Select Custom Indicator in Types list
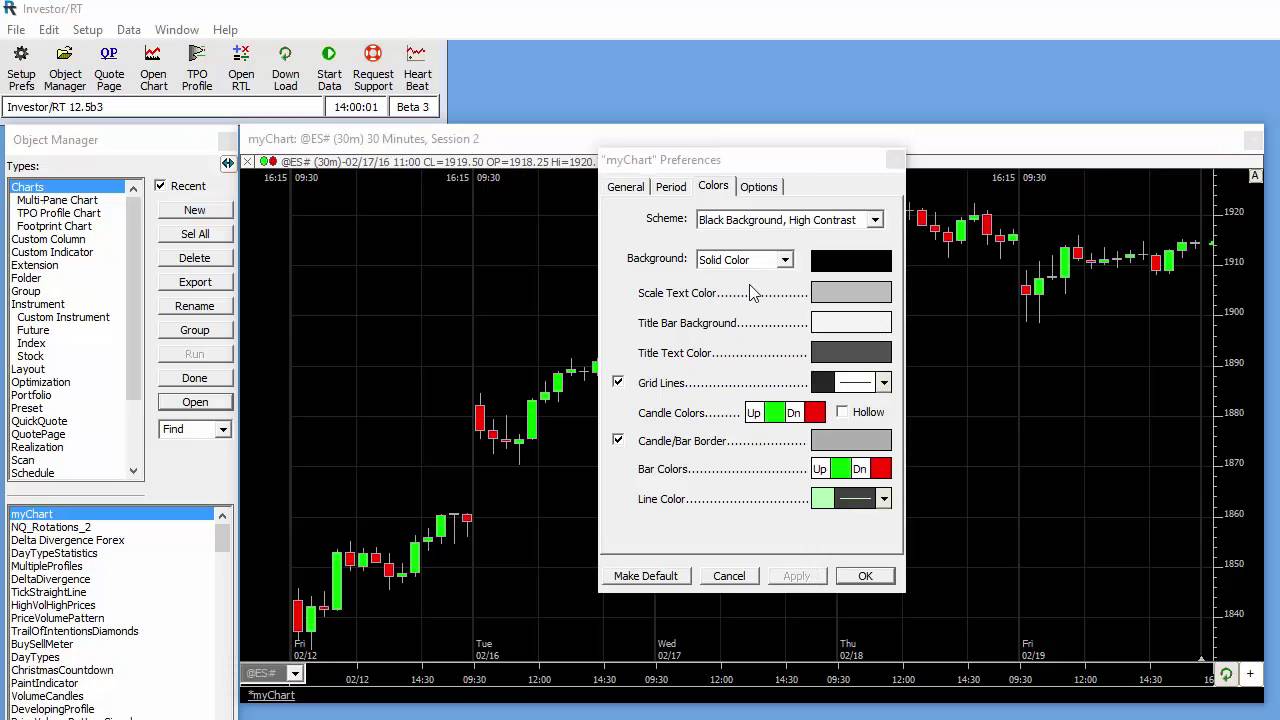This screenshot has width=1280, height=720. tap(52, 252)
